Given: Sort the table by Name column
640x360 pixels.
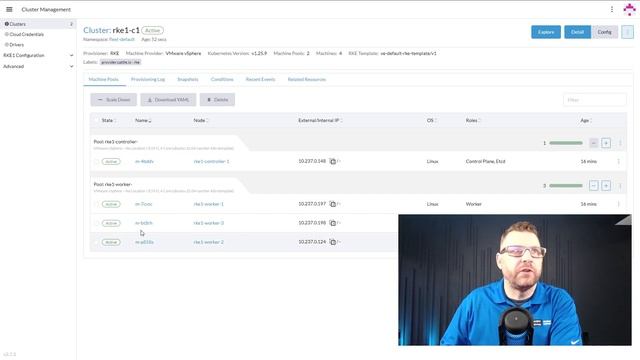Looking at the screenshot, I should click(x=143, y=120).
